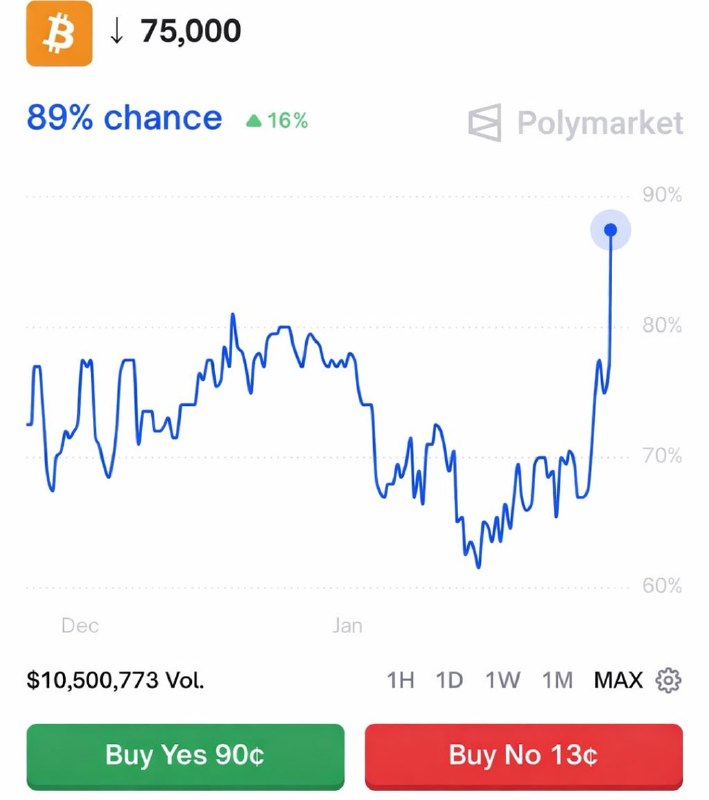Viewport: 709px width, 800px height.
Task: Select the latest price marker dot on chart
Action: coord(611,229)
